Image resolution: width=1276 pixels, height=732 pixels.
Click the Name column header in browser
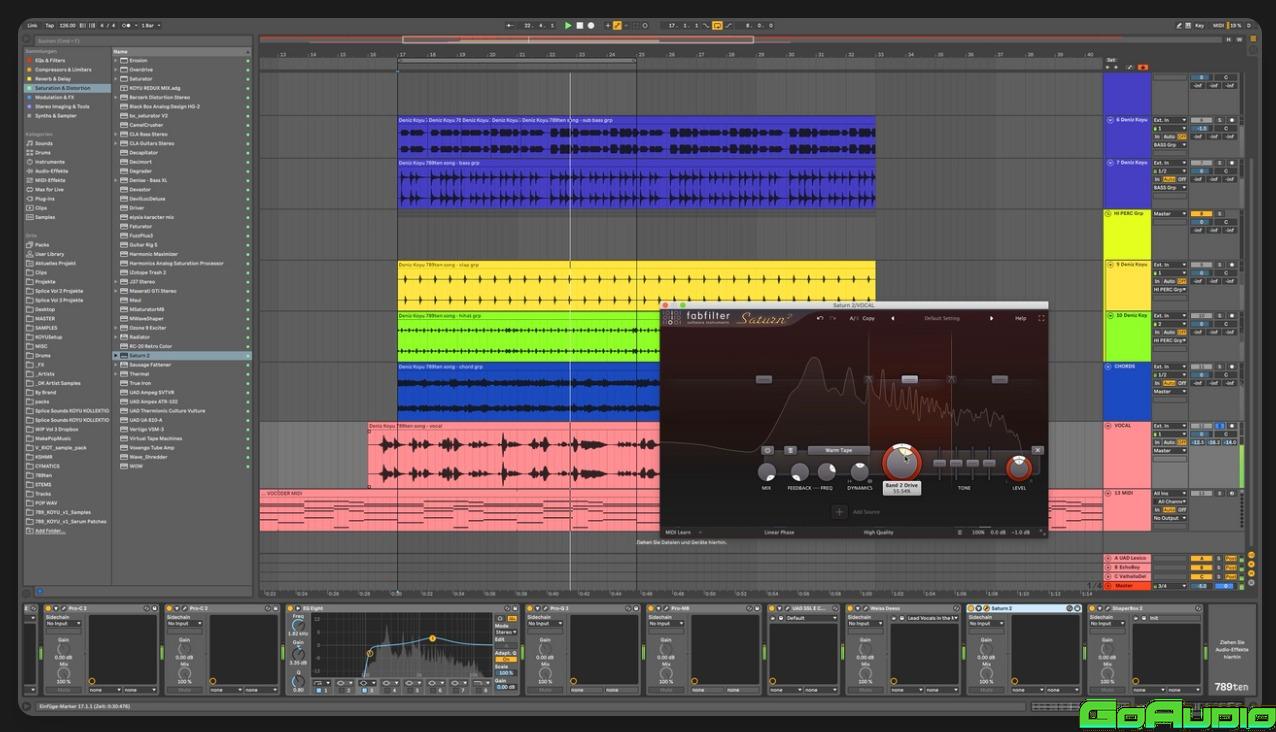tap(181, 51)
